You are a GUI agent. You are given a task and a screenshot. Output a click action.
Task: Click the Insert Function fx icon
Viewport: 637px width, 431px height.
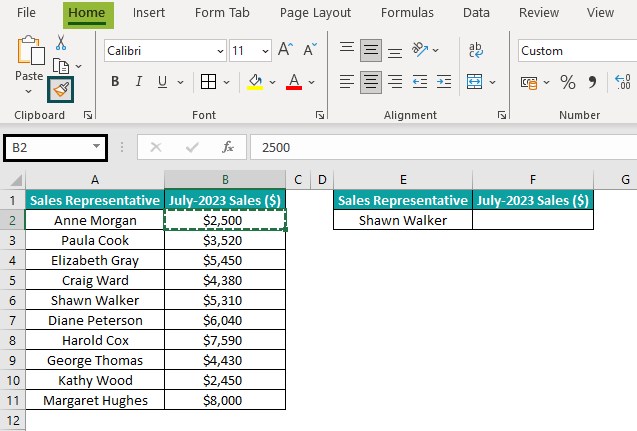pyautogui.click(x=228, y=147)
